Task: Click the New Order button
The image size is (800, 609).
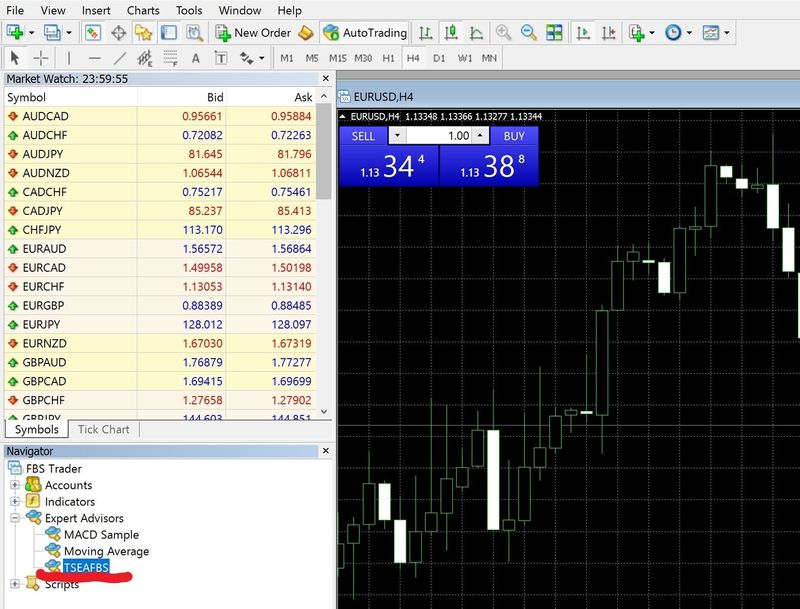Action: click(252, 33)
